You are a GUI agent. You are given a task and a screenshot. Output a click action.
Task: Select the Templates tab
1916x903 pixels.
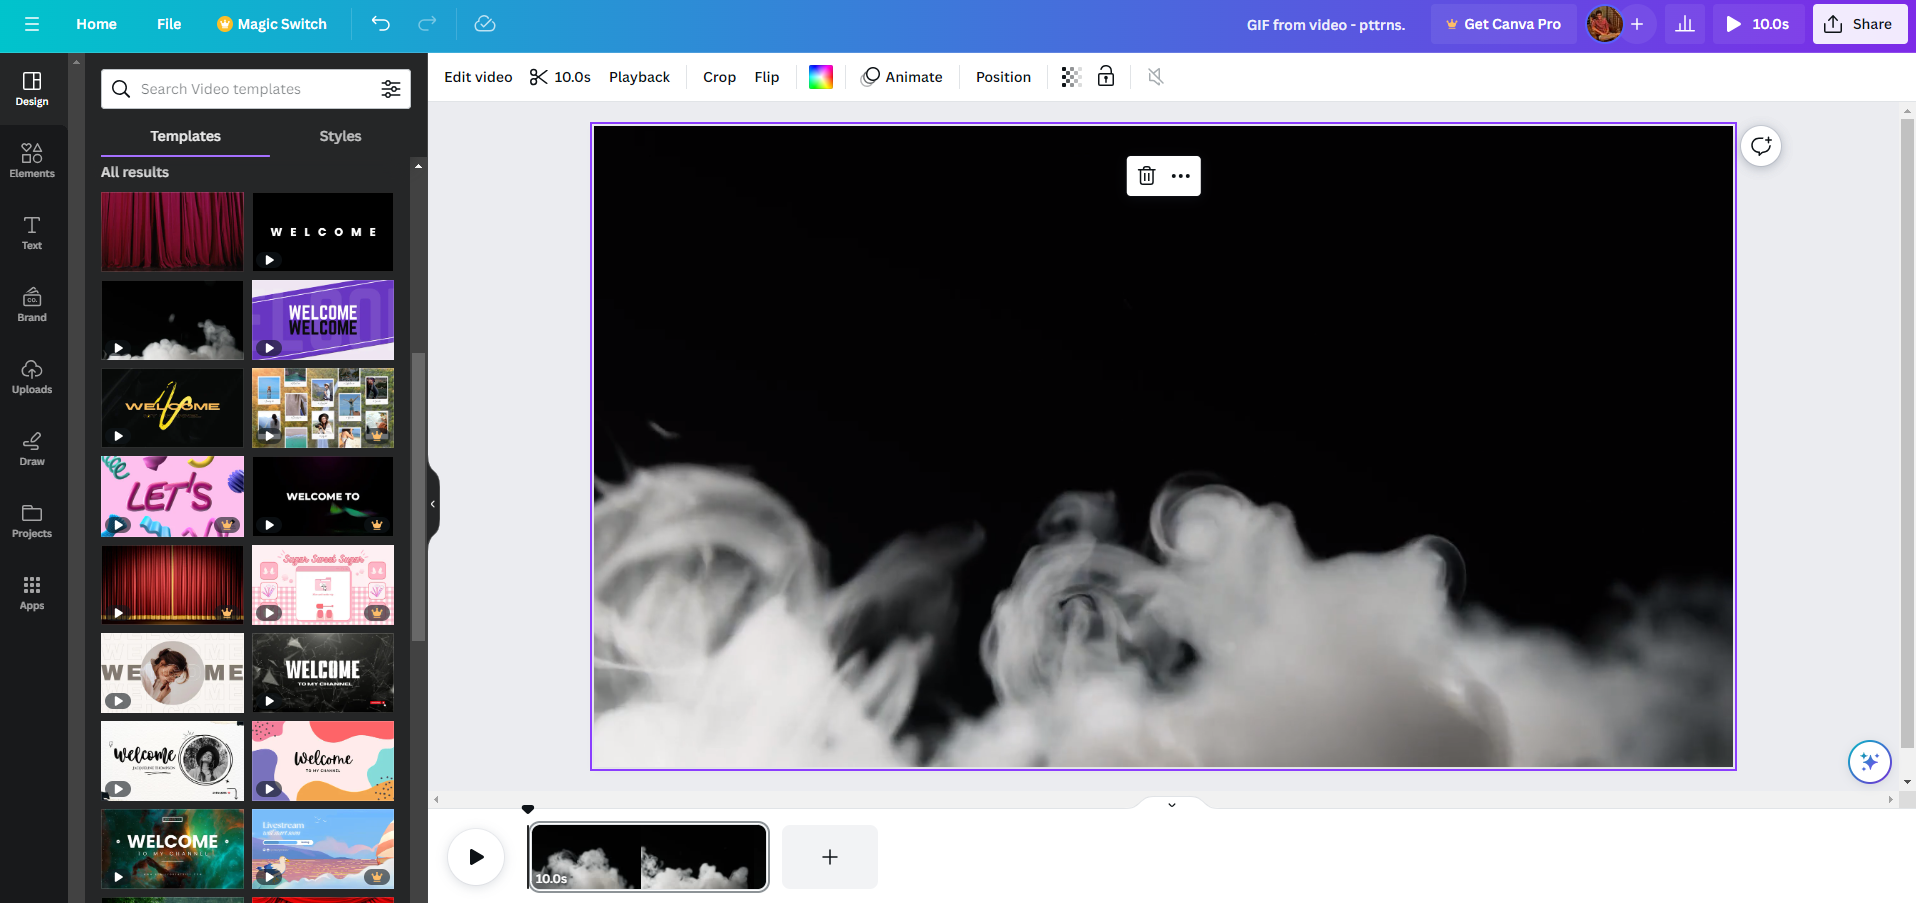[185, 136]
